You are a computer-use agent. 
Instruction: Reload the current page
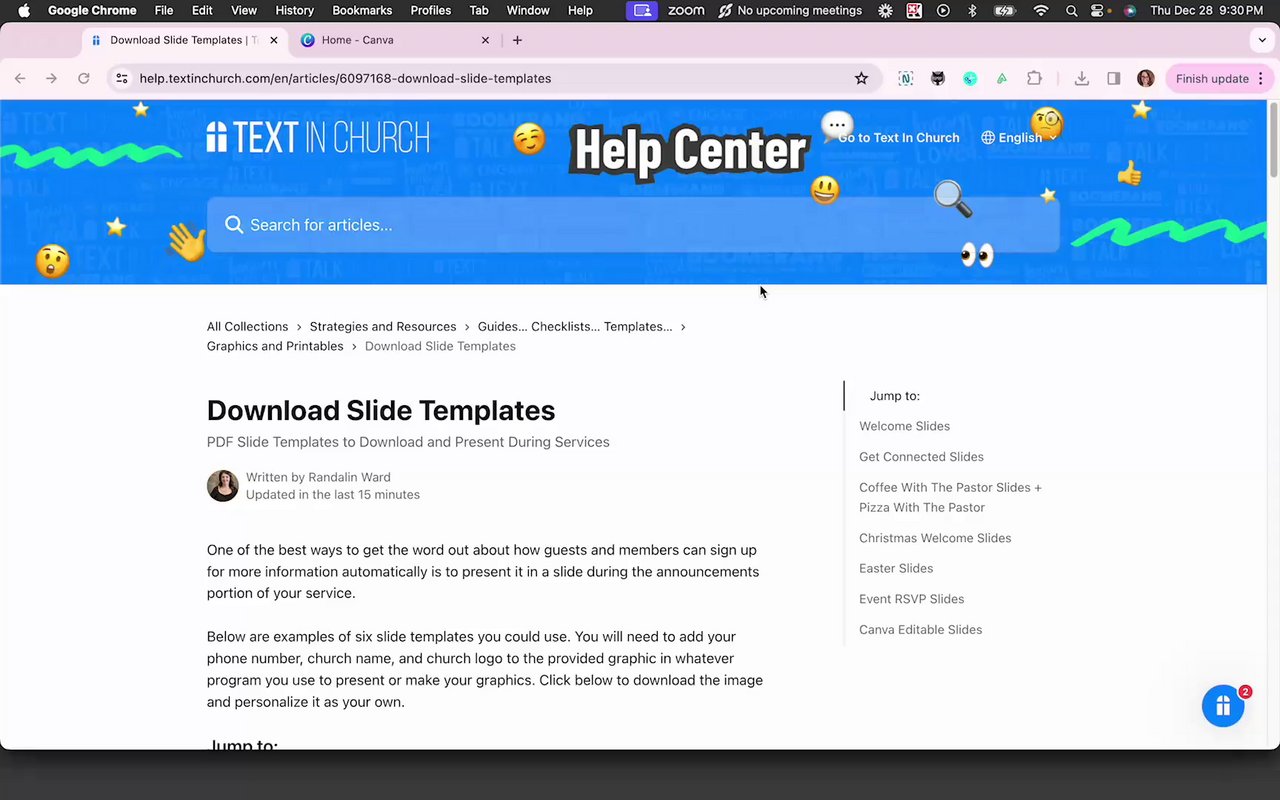pos(84,78)
